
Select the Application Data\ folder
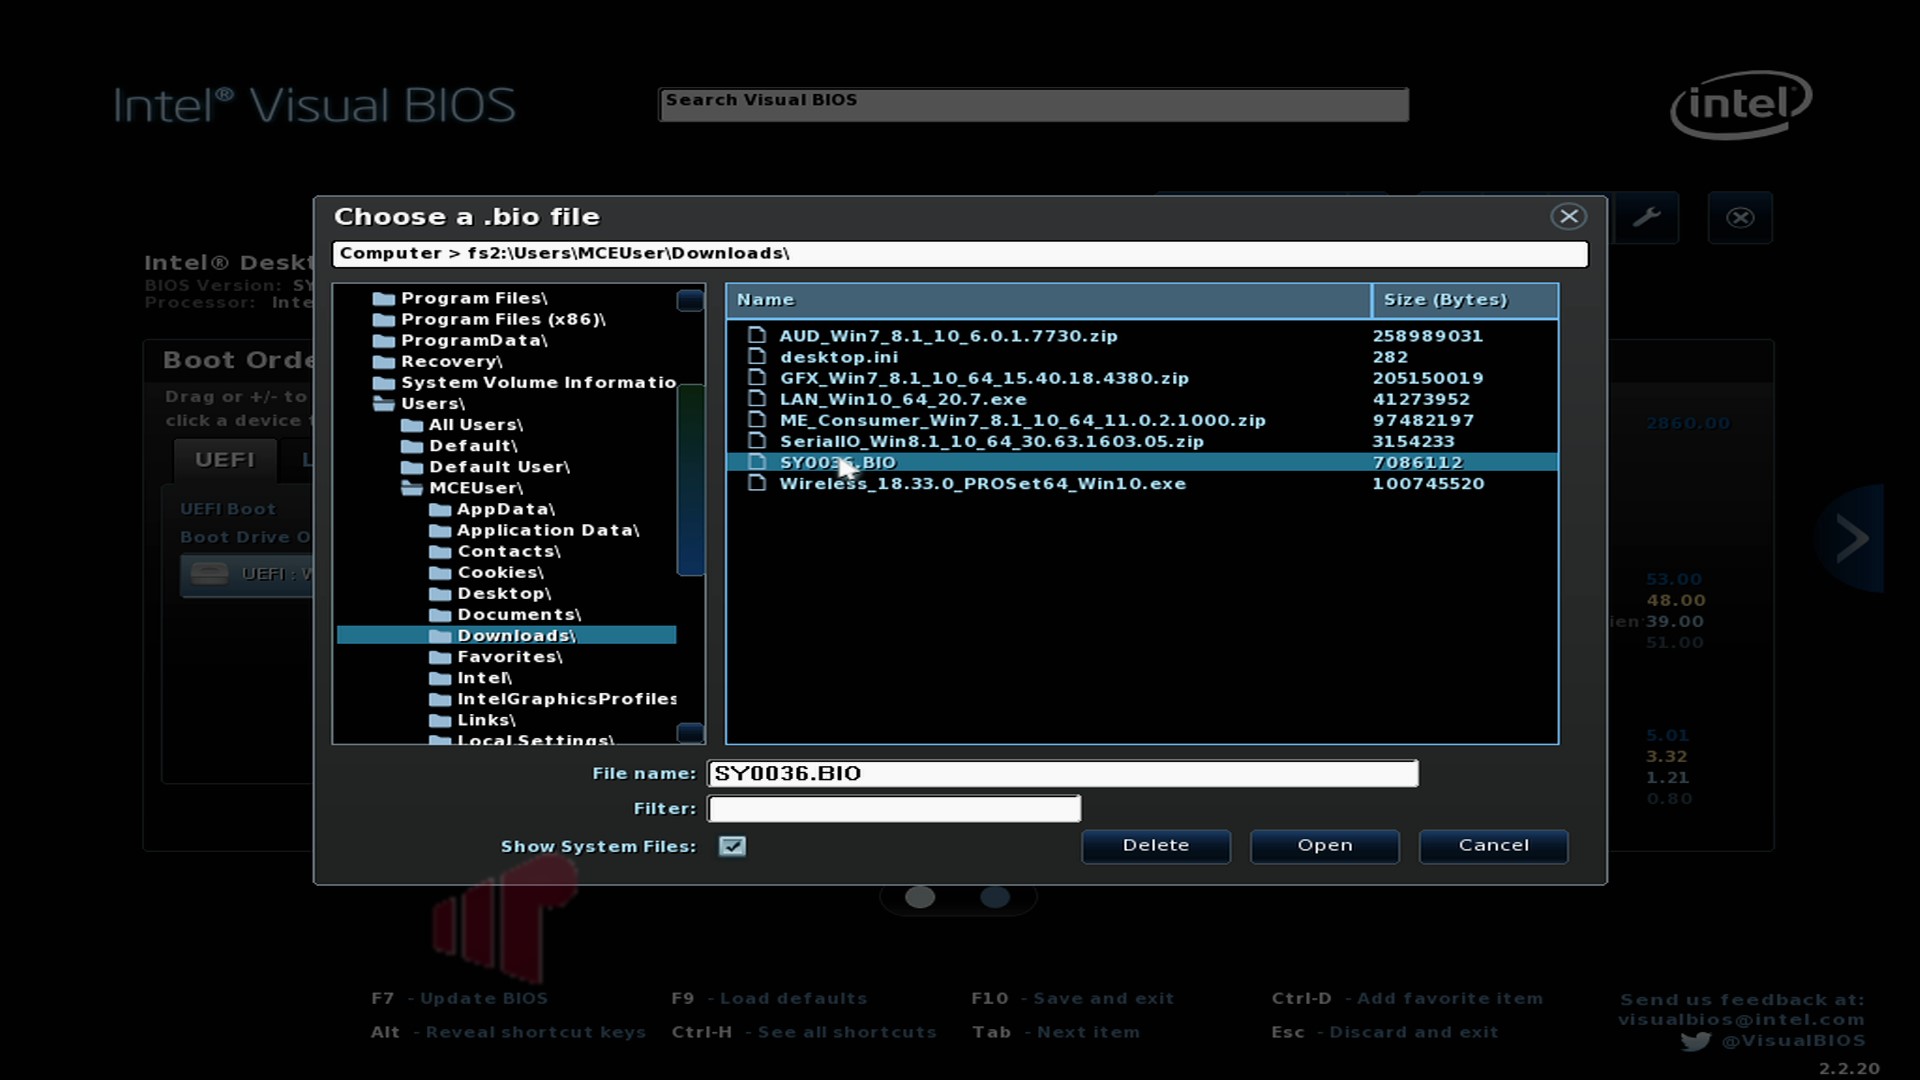click(548, 530)
